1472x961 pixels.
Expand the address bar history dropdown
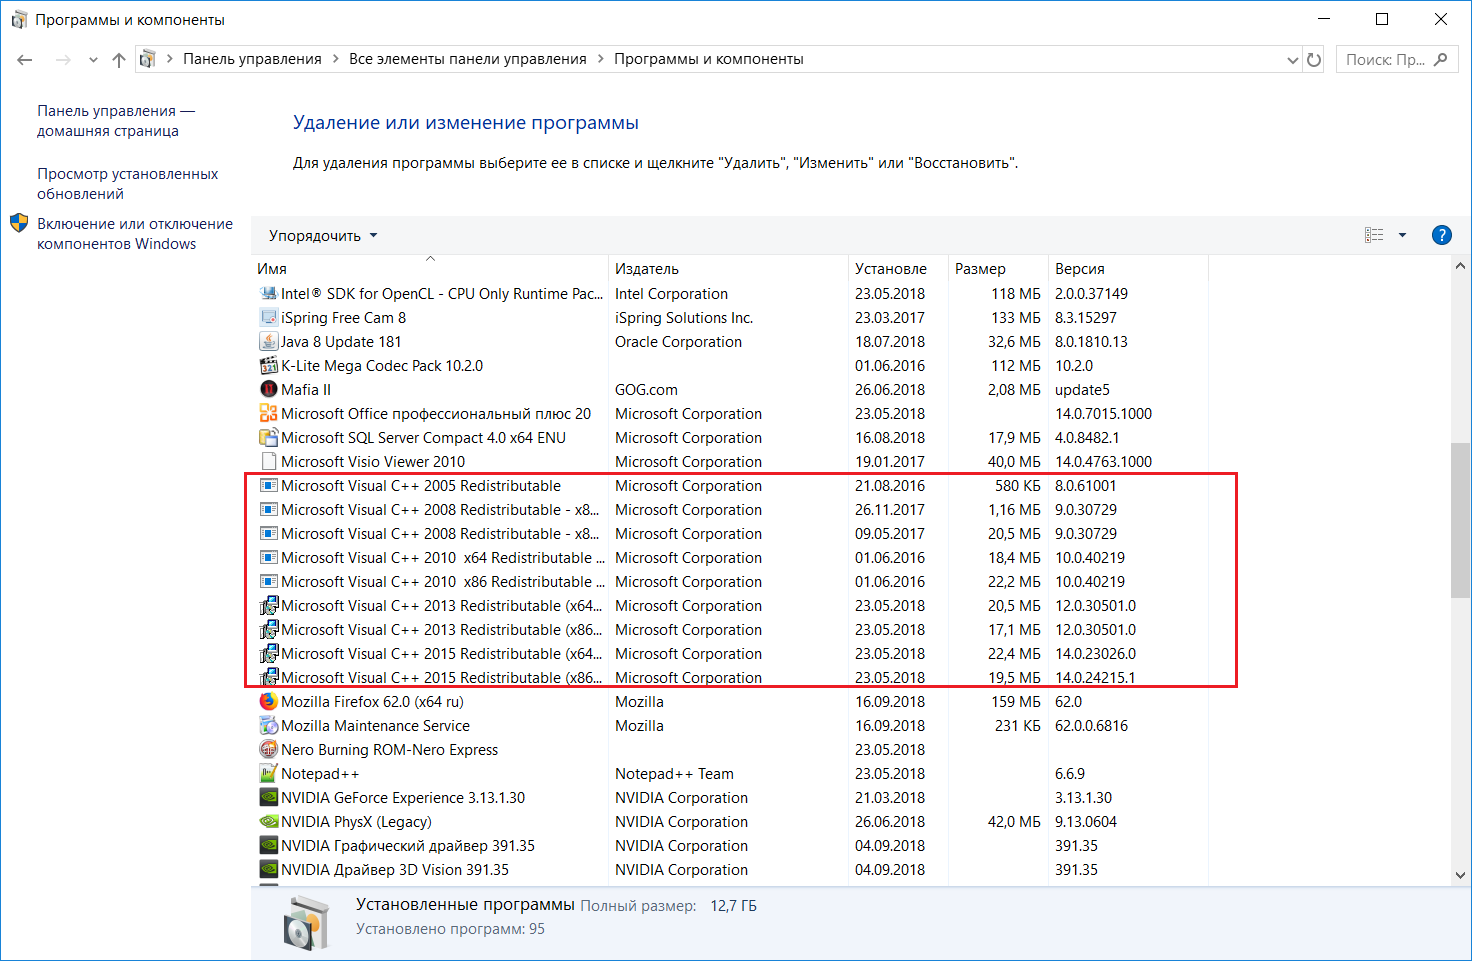(1292, 60)
